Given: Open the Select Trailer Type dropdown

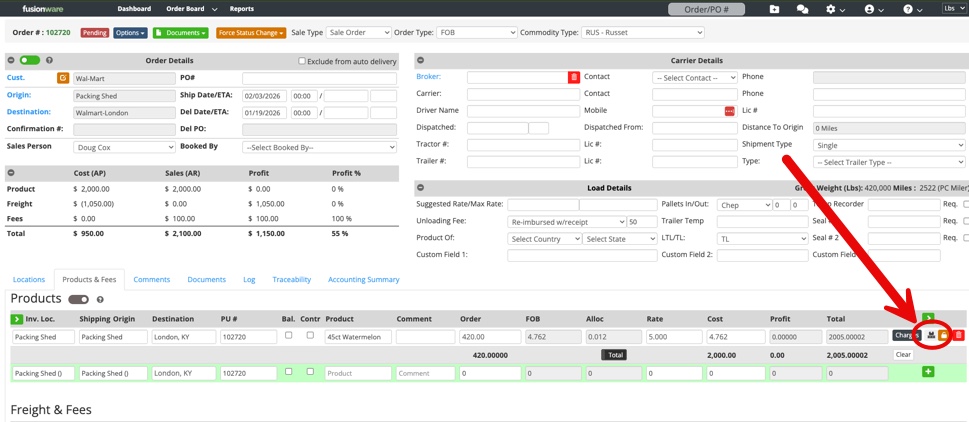Looking at the screenshot, I should point(888,161).
